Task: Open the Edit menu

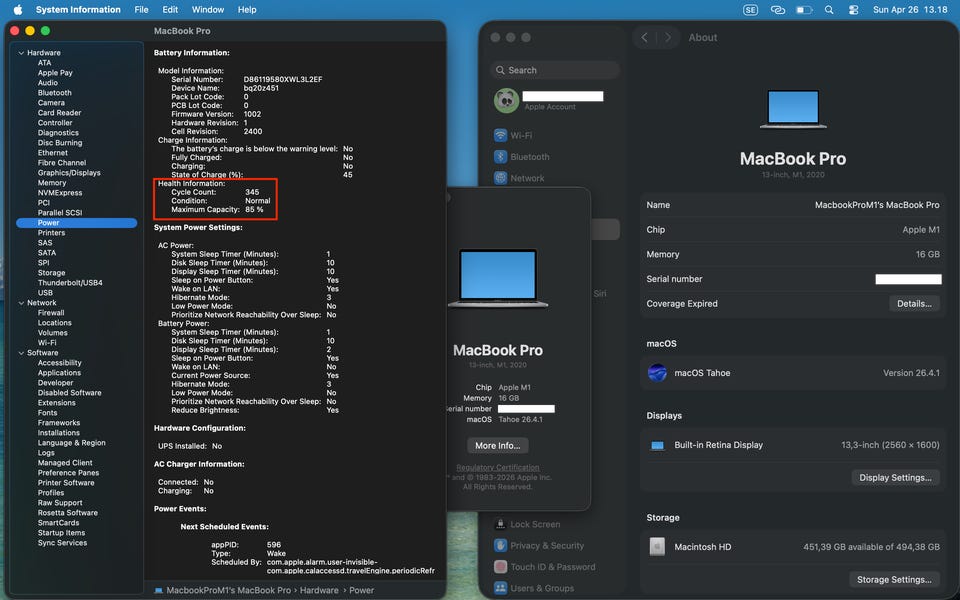Action: click(x=170, y=10)
